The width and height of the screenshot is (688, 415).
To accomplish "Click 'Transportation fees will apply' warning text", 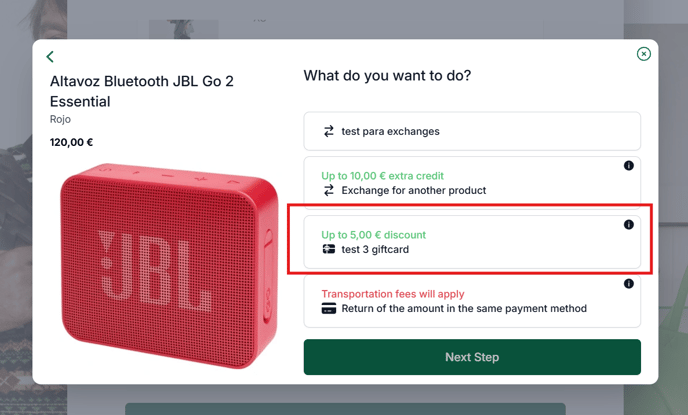I will (393, 294).
